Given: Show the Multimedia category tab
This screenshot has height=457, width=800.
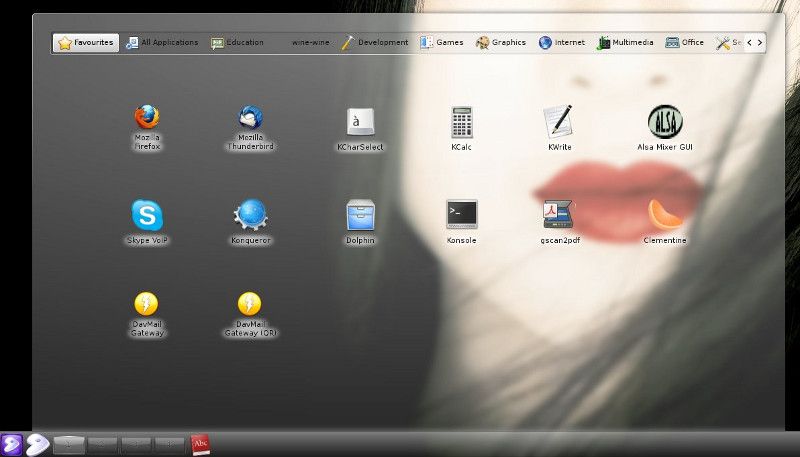Looking at the screenshot, I should (625, 43).
